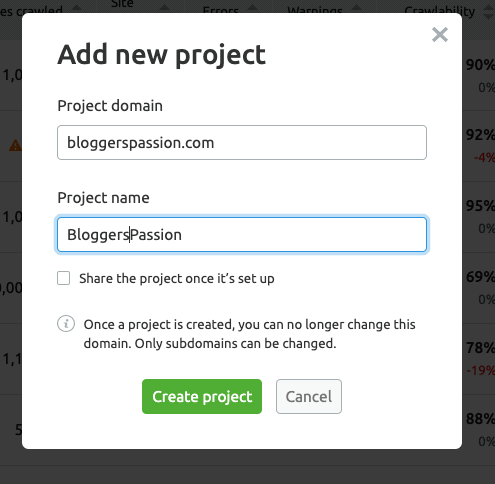495x484 pixels.
Task: Click the 92% crawlability value
Action: pos(480,135)
